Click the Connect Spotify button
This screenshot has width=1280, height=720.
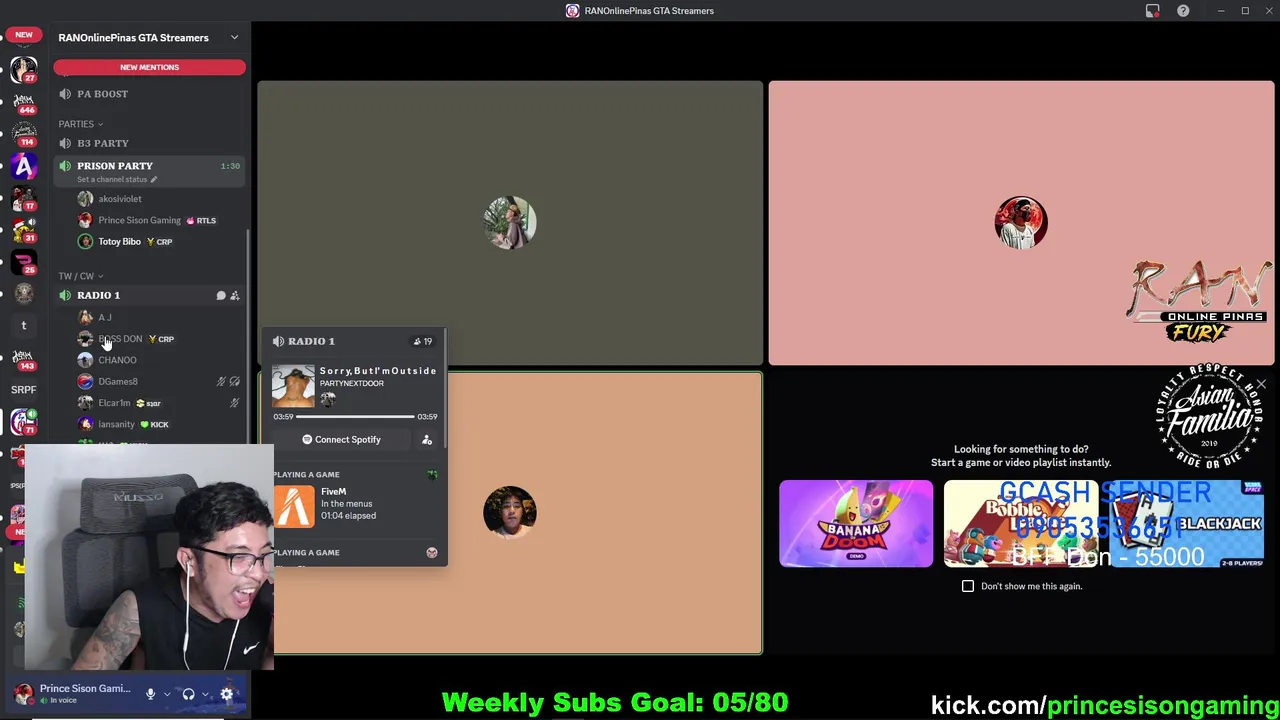pyautogui.click(x=342, y=440)
